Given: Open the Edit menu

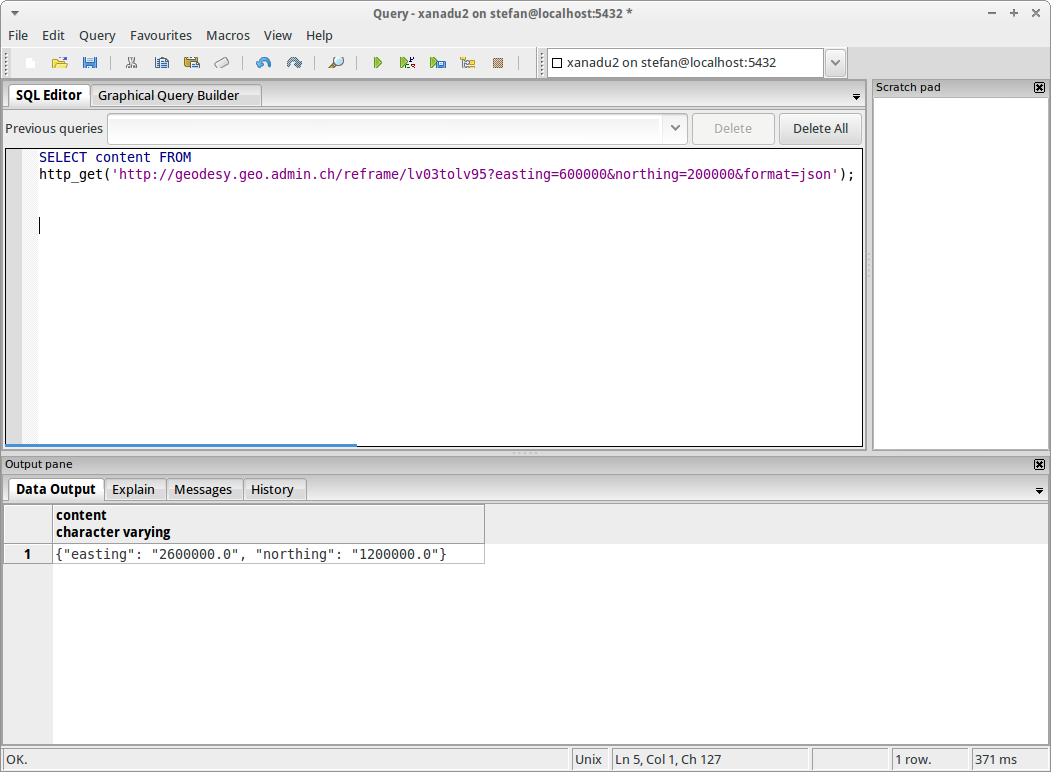Looking at the screenshot, I should coord(53,36).
